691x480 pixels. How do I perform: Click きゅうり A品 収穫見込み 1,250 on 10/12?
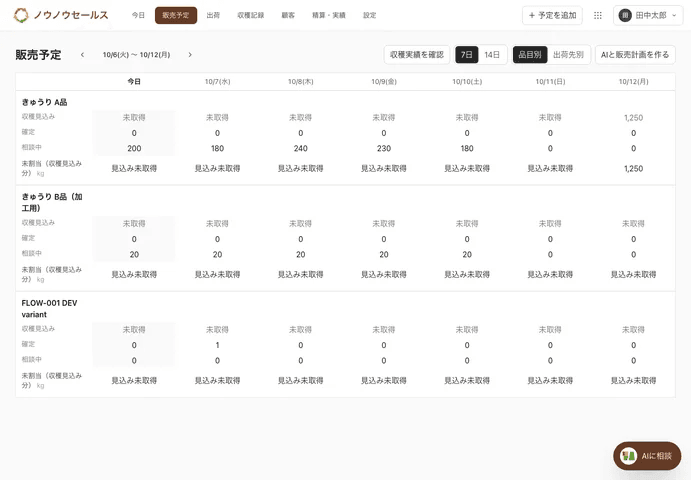pyautogui.click(x=633, y=118)
